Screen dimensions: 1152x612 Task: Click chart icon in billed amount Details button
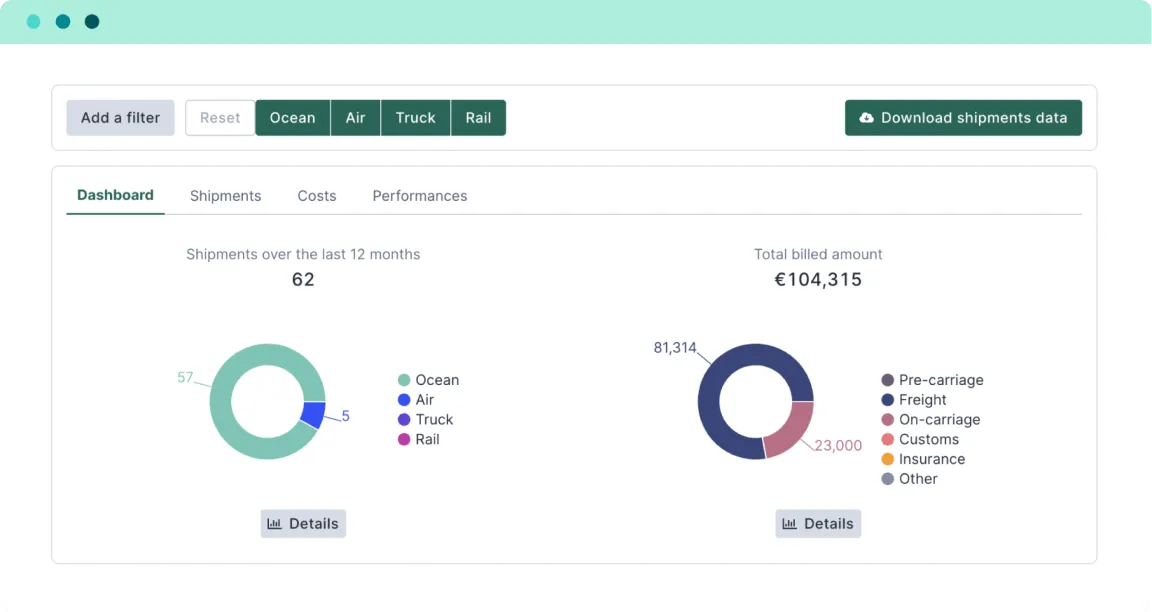coord(789,524)
